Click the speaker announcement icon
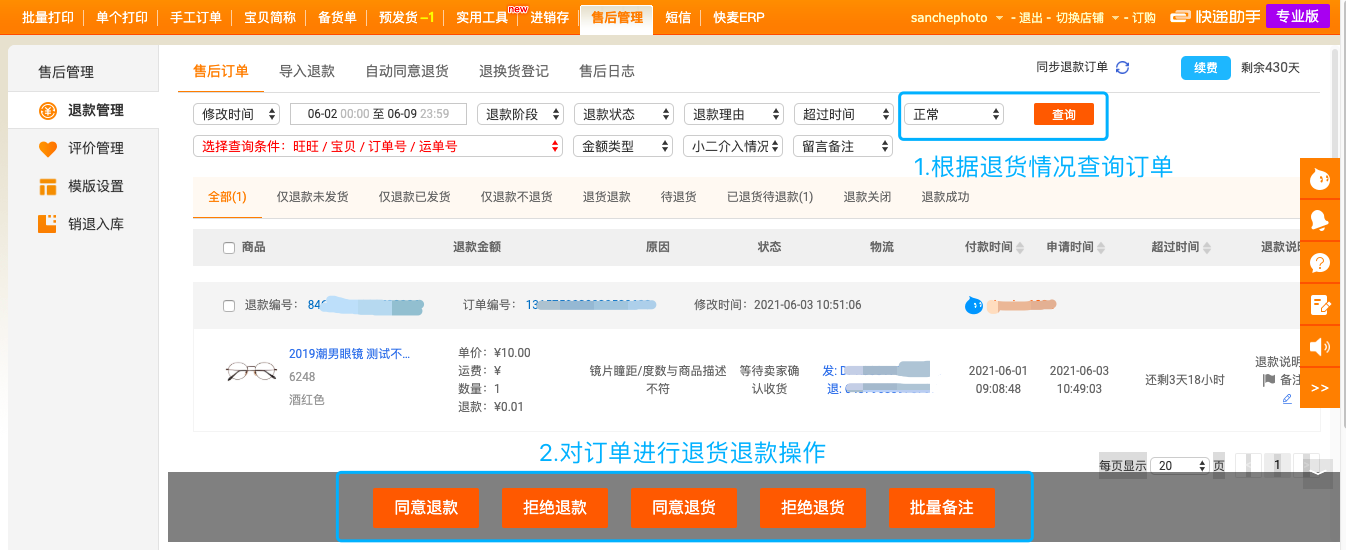 (1319, 347)
